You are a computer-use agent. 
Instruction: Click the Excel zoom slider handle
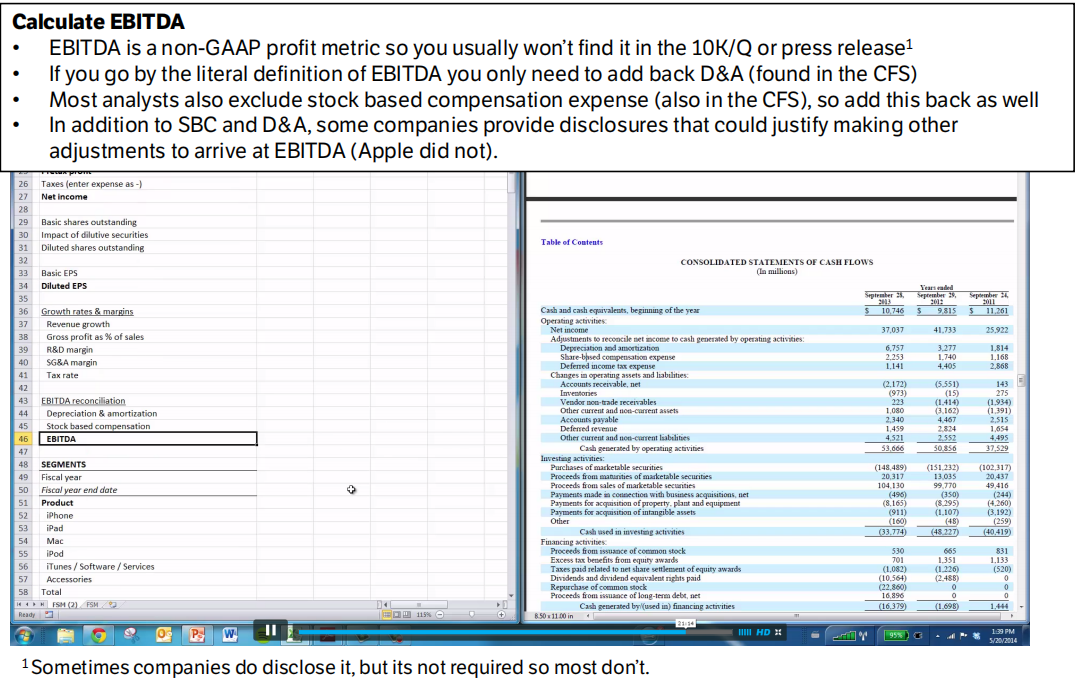click(x=472, y=614)
